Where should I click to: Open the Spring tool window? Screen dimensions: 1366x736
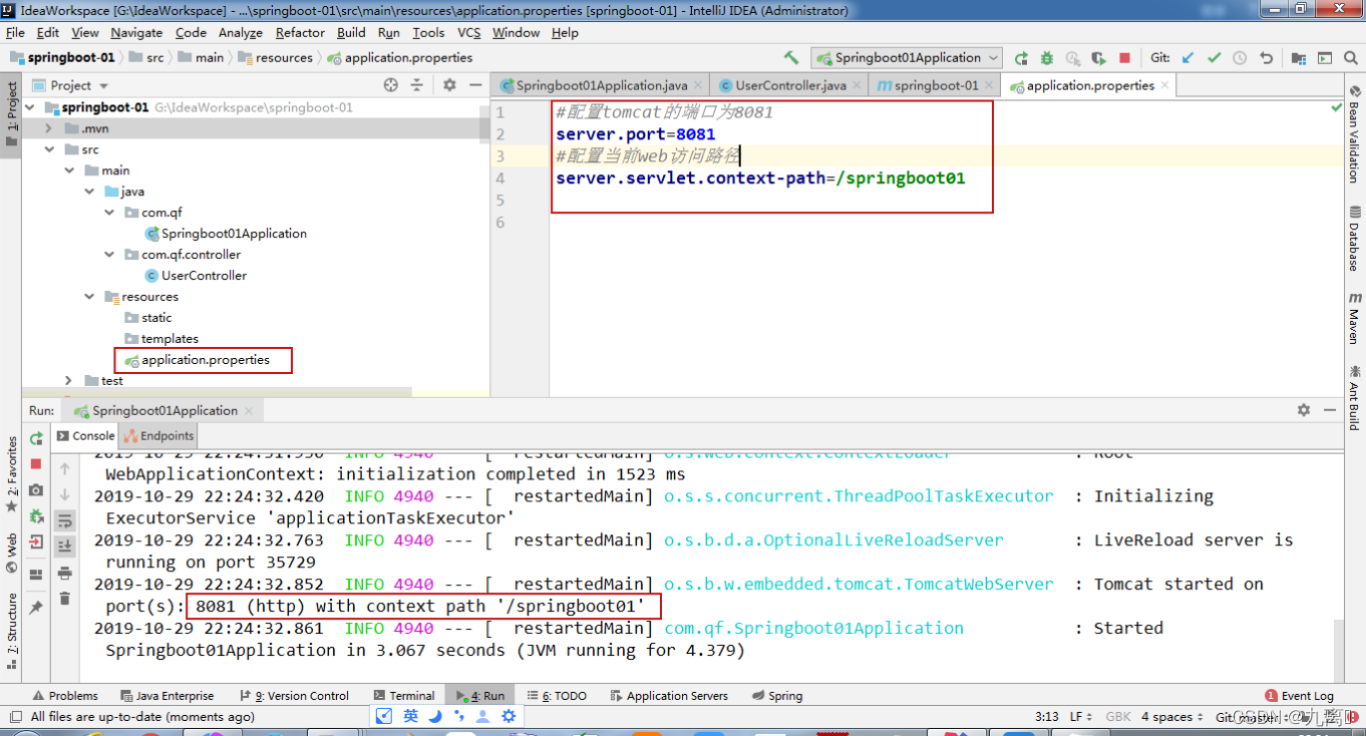[x=777, y=695]
